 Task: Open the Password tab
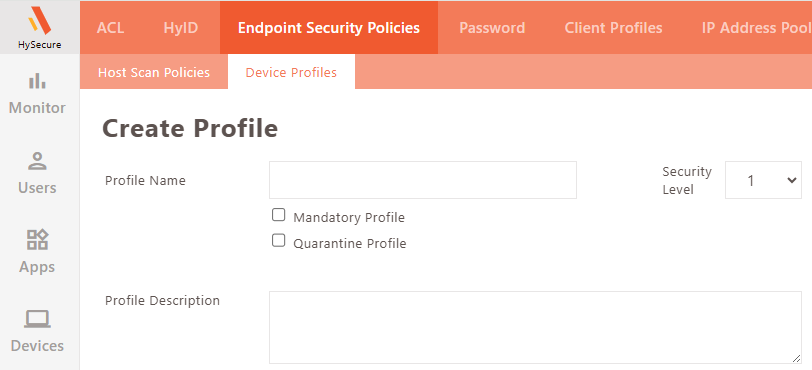tap(492, 27)
